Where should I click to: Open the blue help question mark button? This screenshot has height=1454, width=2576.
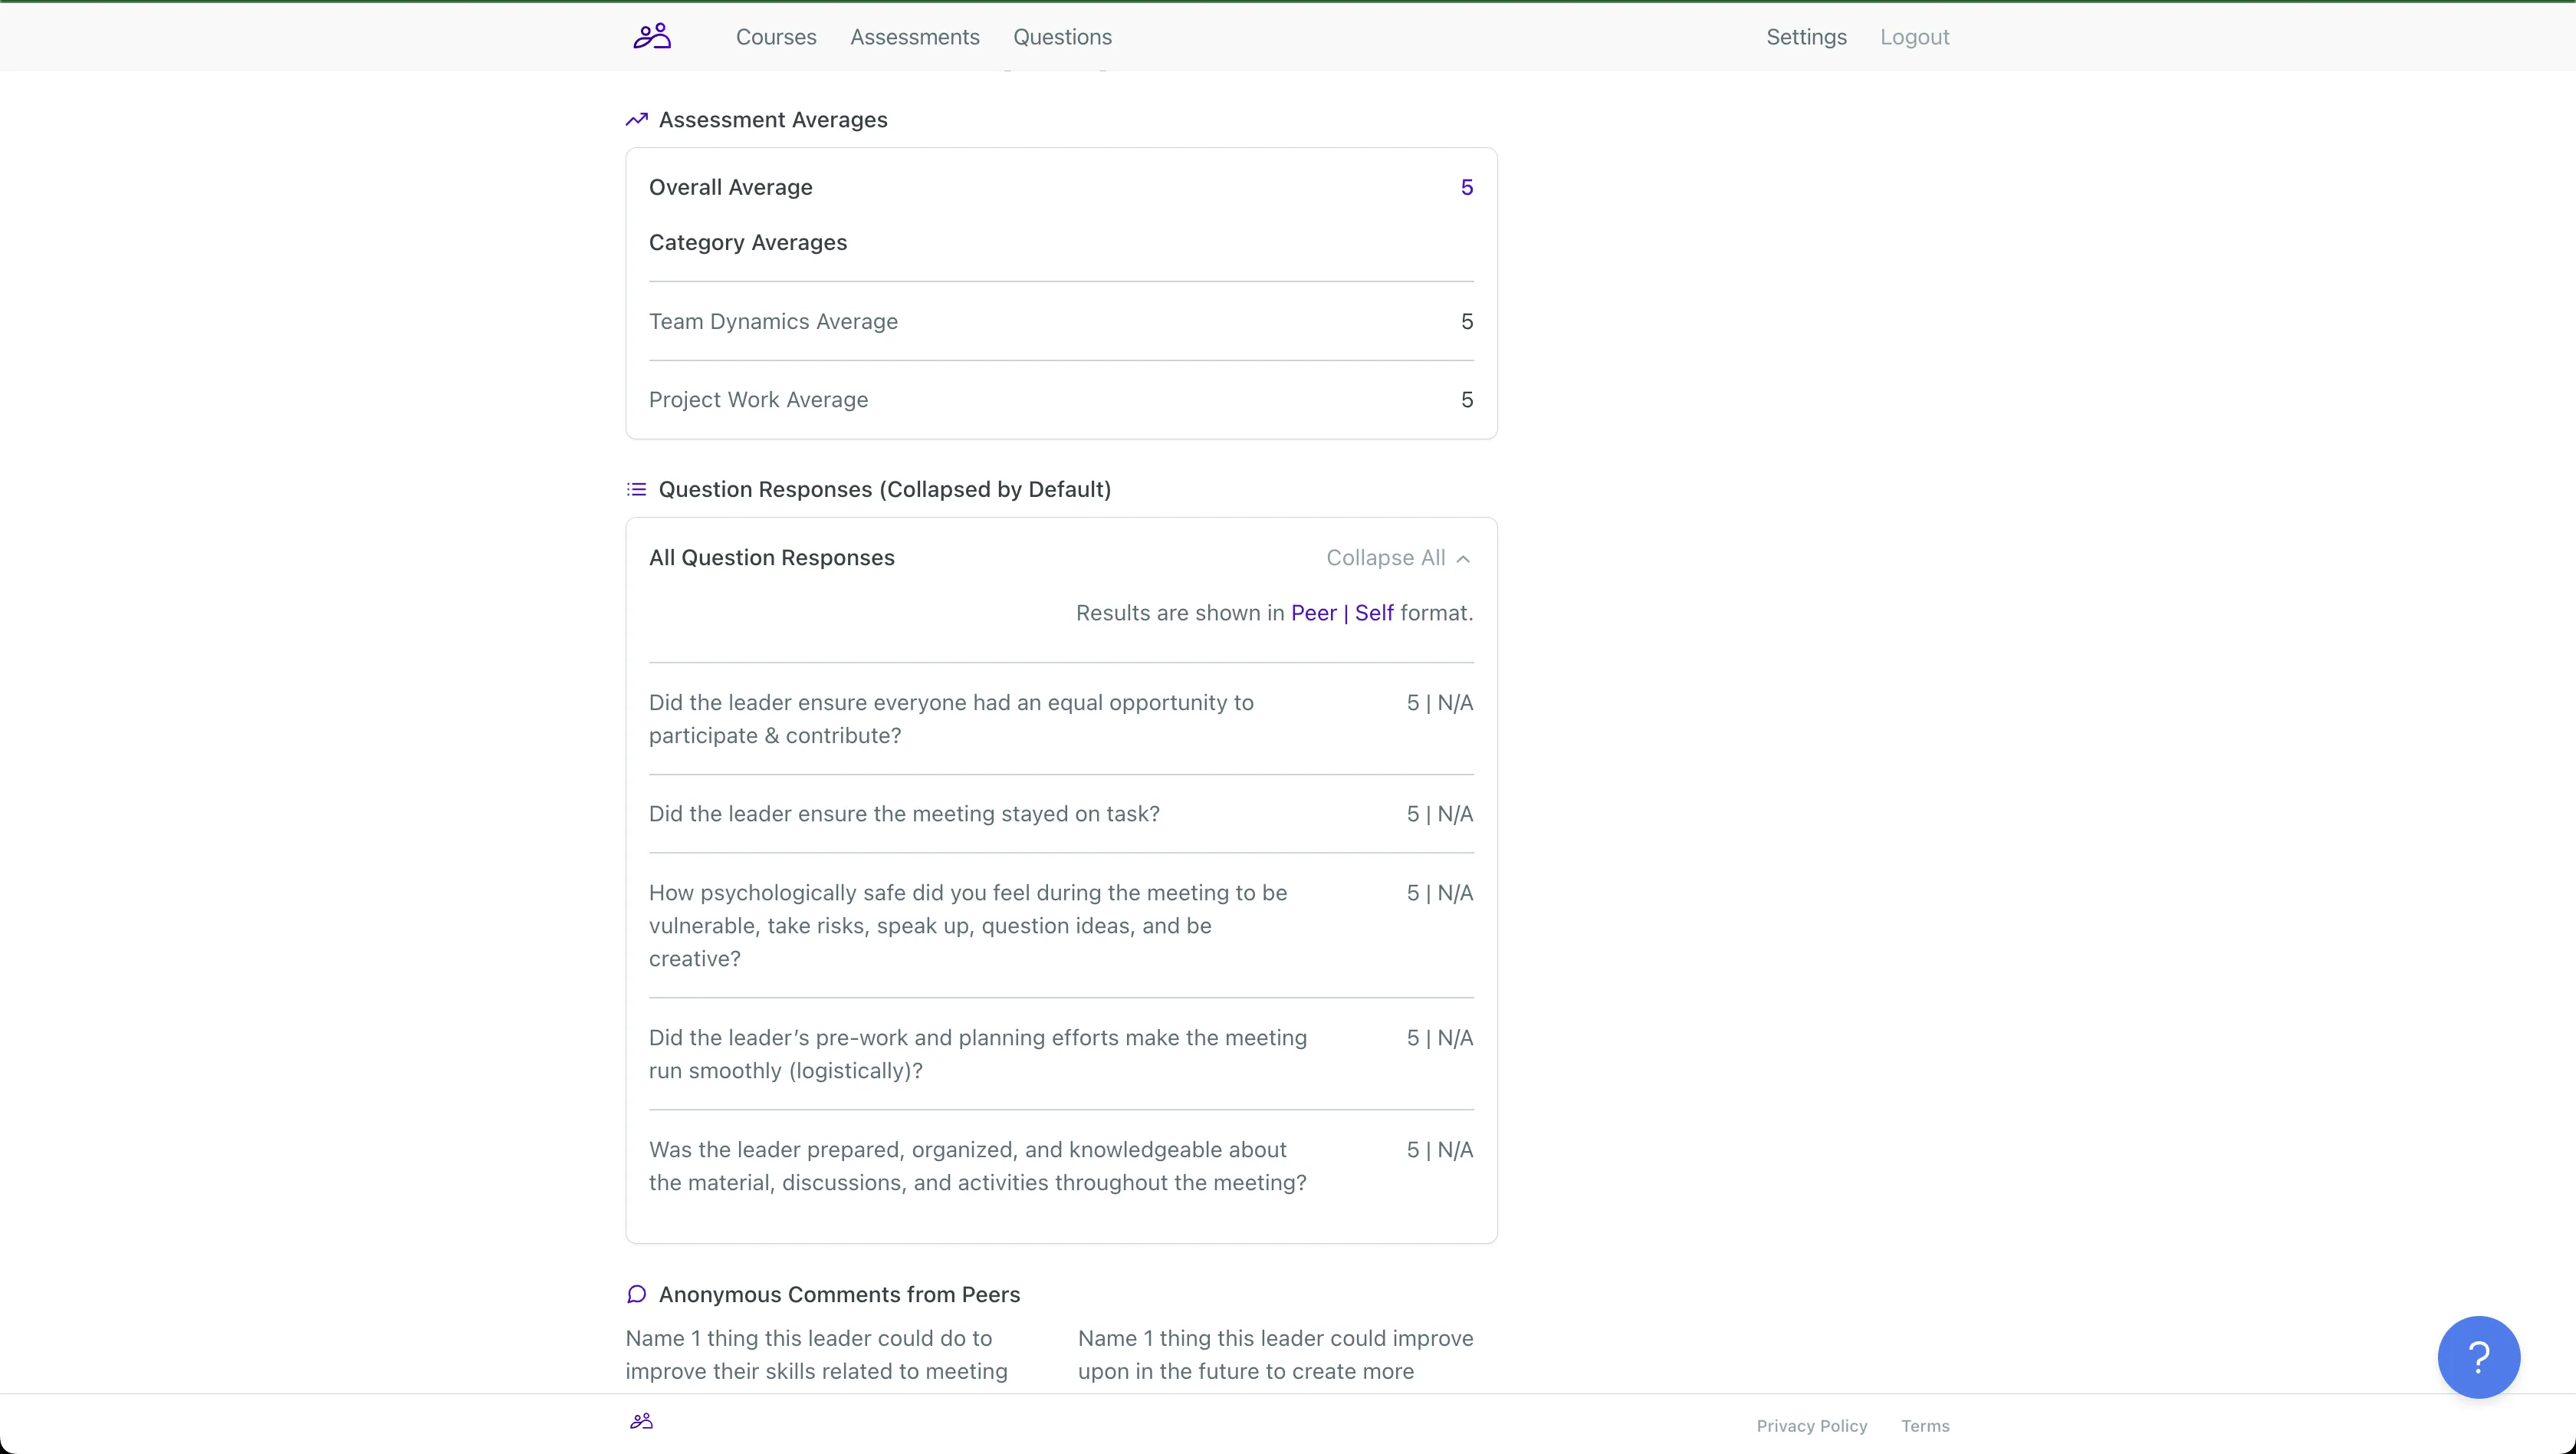(2478, 1357)
